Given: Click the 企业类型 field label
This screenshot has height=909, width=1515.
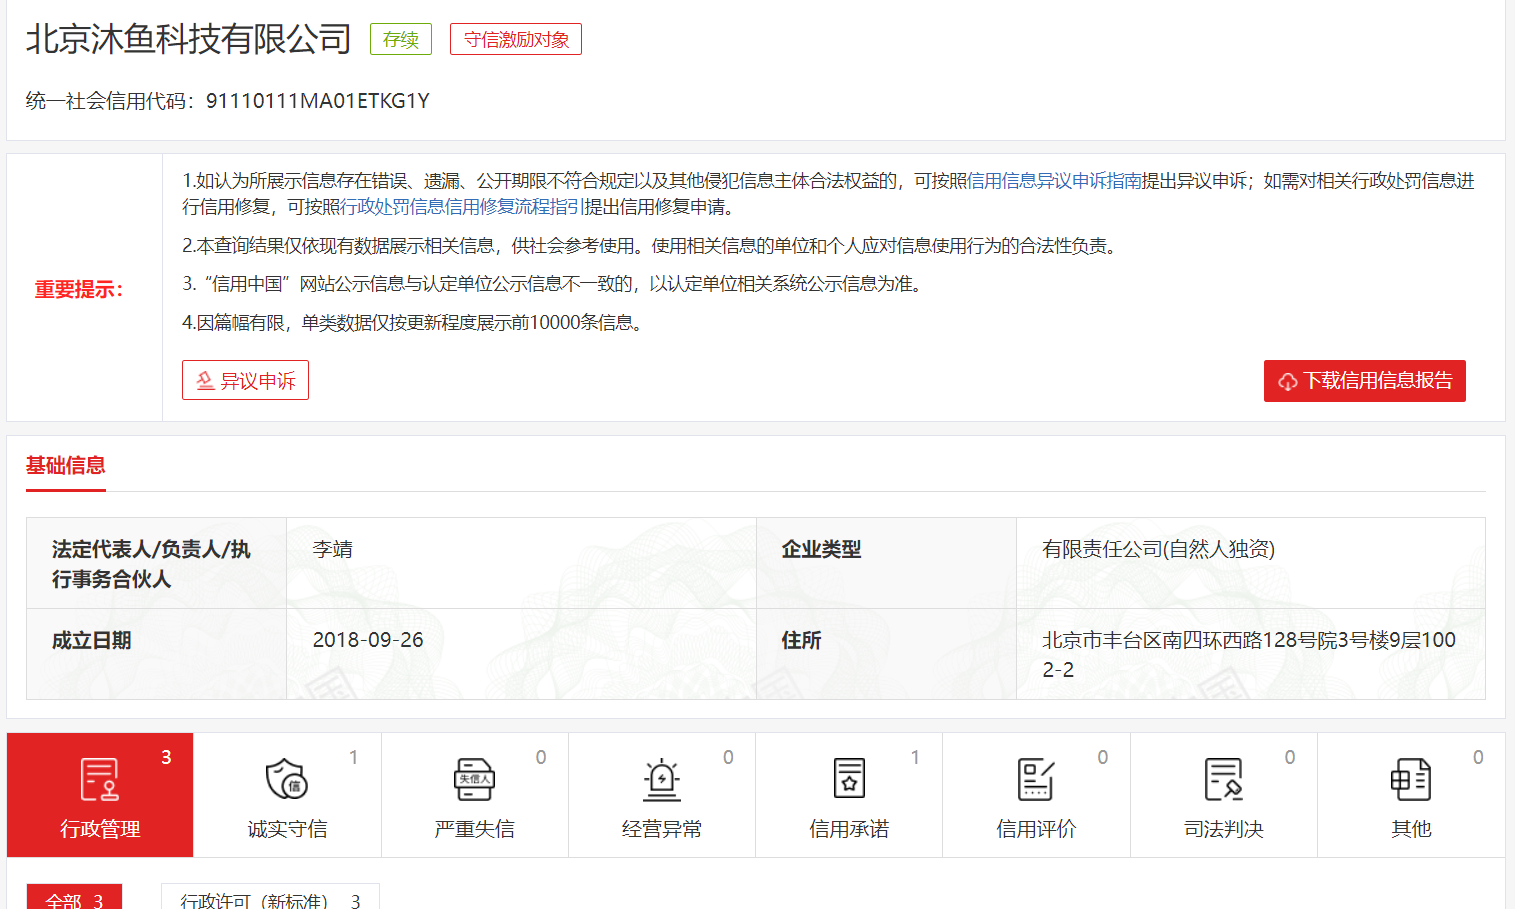Looking at the screenshot, I should pyautogui.click(x=821, y=549).
